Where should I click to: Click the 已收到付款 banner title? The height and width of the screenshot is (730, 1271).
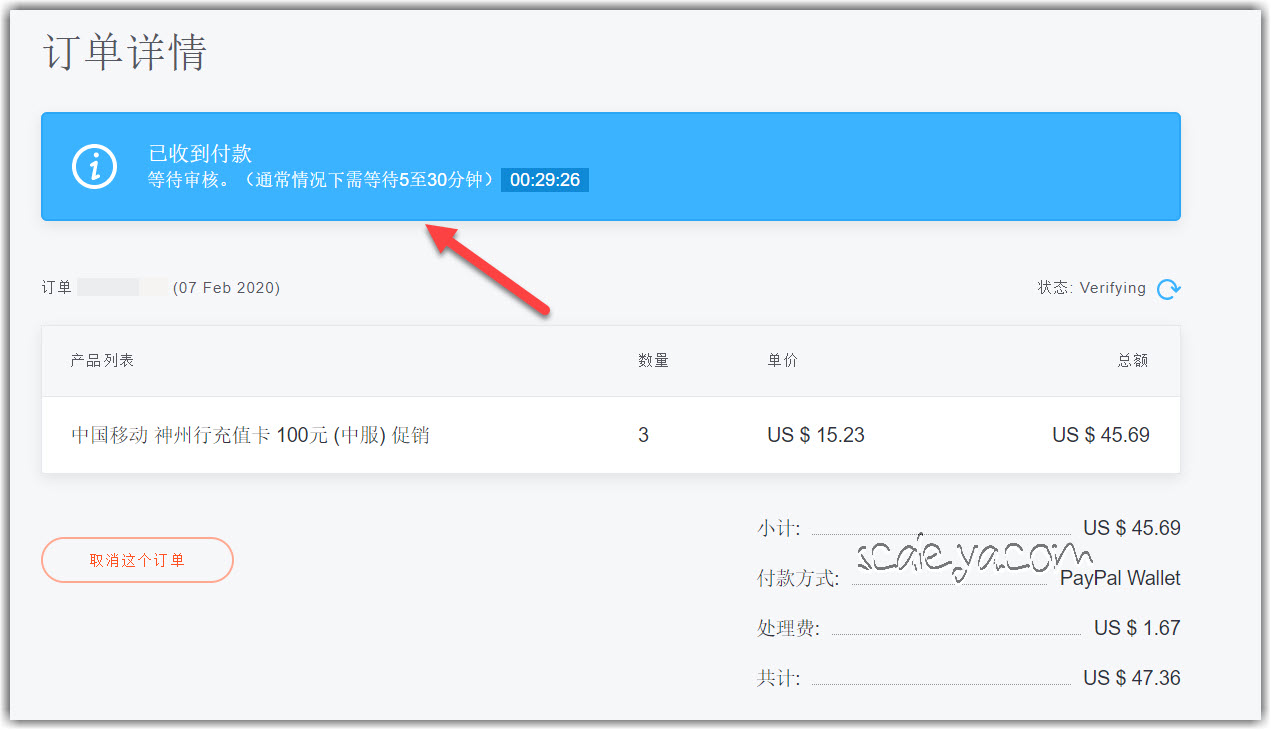(x=200, y=153)
